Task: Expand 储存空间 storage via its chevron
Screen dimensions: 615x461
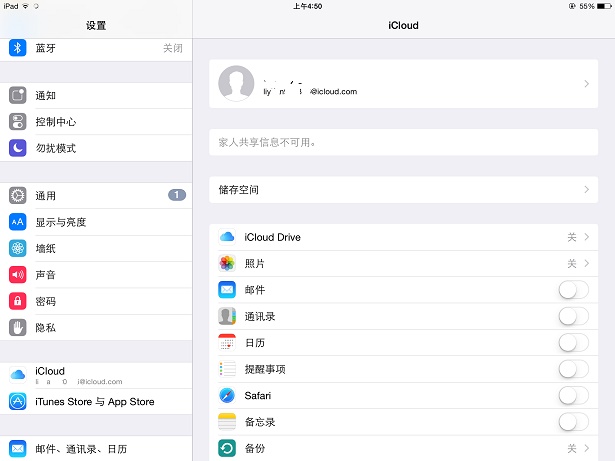Action: (586, 190)
